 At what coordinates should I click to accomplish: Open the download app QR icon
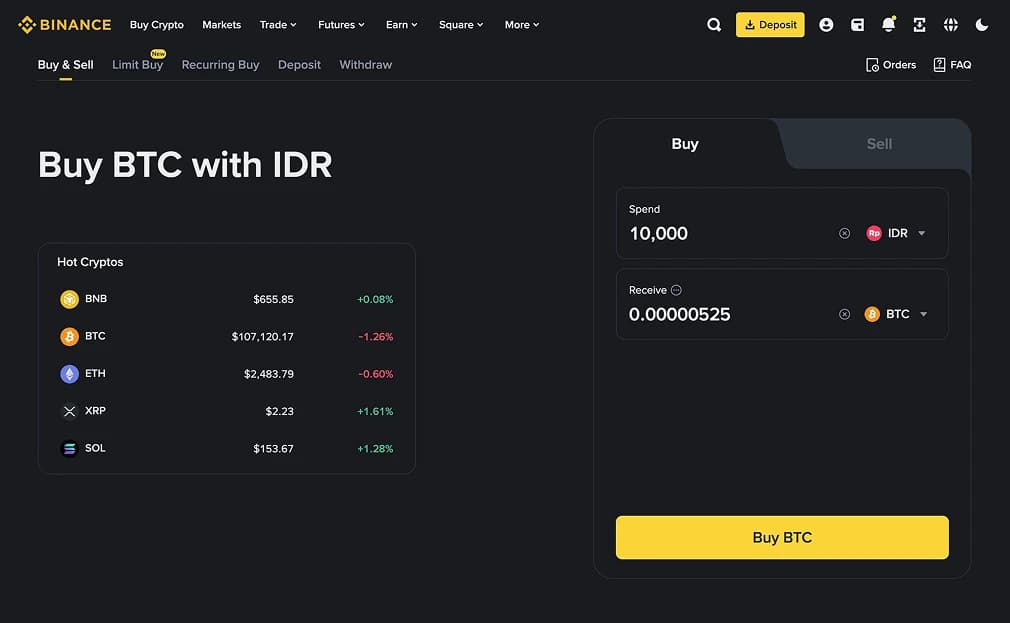(919, 24)
